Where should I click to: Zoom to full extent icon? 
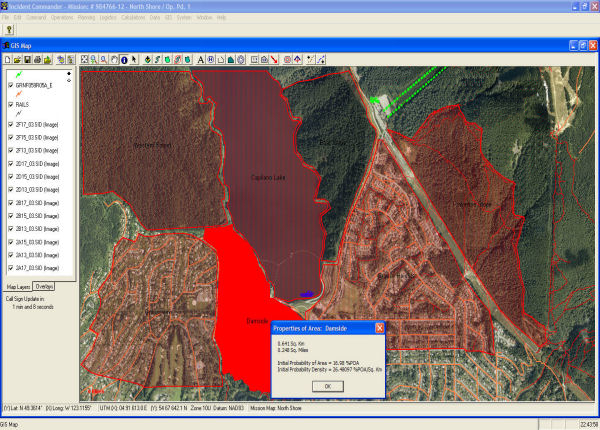[84, 60]
